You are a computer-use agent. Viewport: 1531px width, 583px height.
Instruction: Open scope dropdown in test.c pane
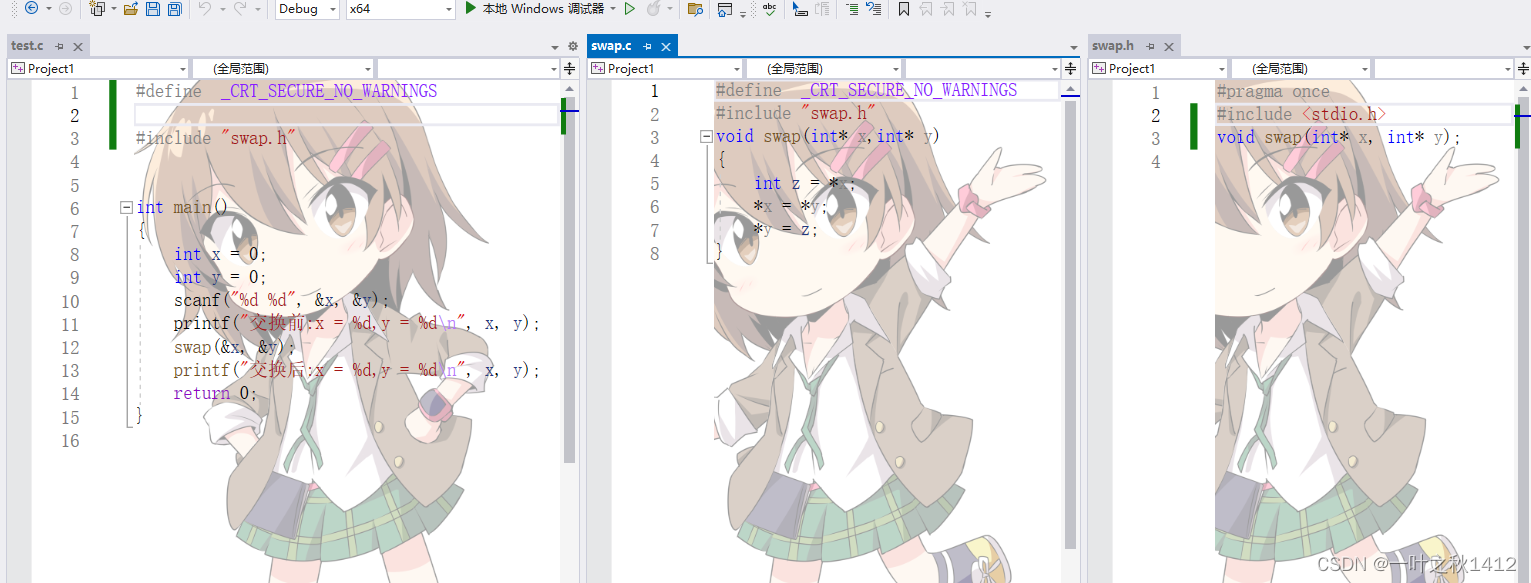(282, 68)
